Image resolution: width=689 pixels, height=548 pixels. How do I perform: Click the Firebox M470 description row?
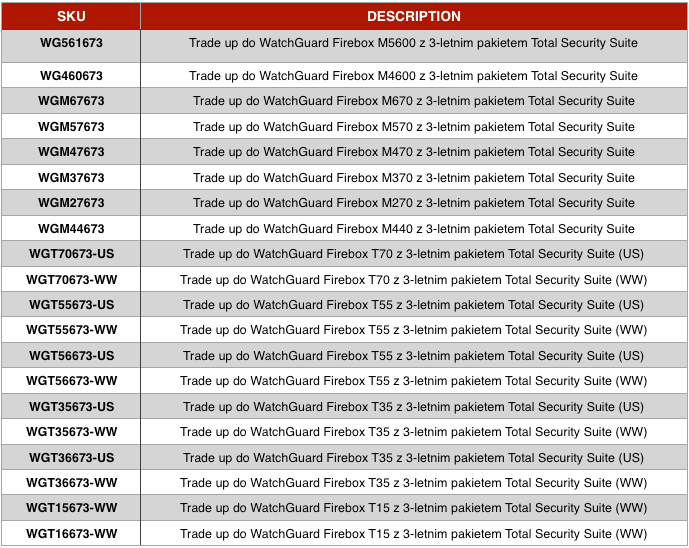(x=413, y=152)
